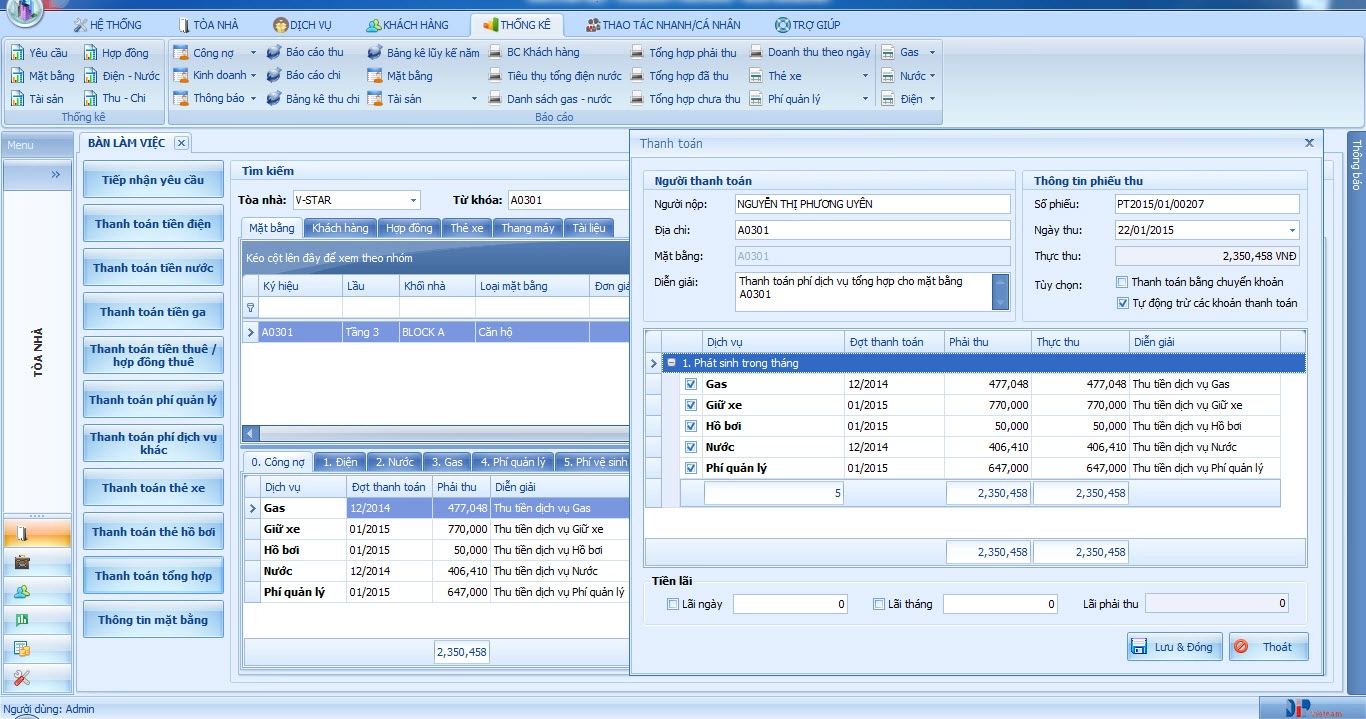
Task: Open the customers (people) sidebar icon
Action: click(22, 591)
